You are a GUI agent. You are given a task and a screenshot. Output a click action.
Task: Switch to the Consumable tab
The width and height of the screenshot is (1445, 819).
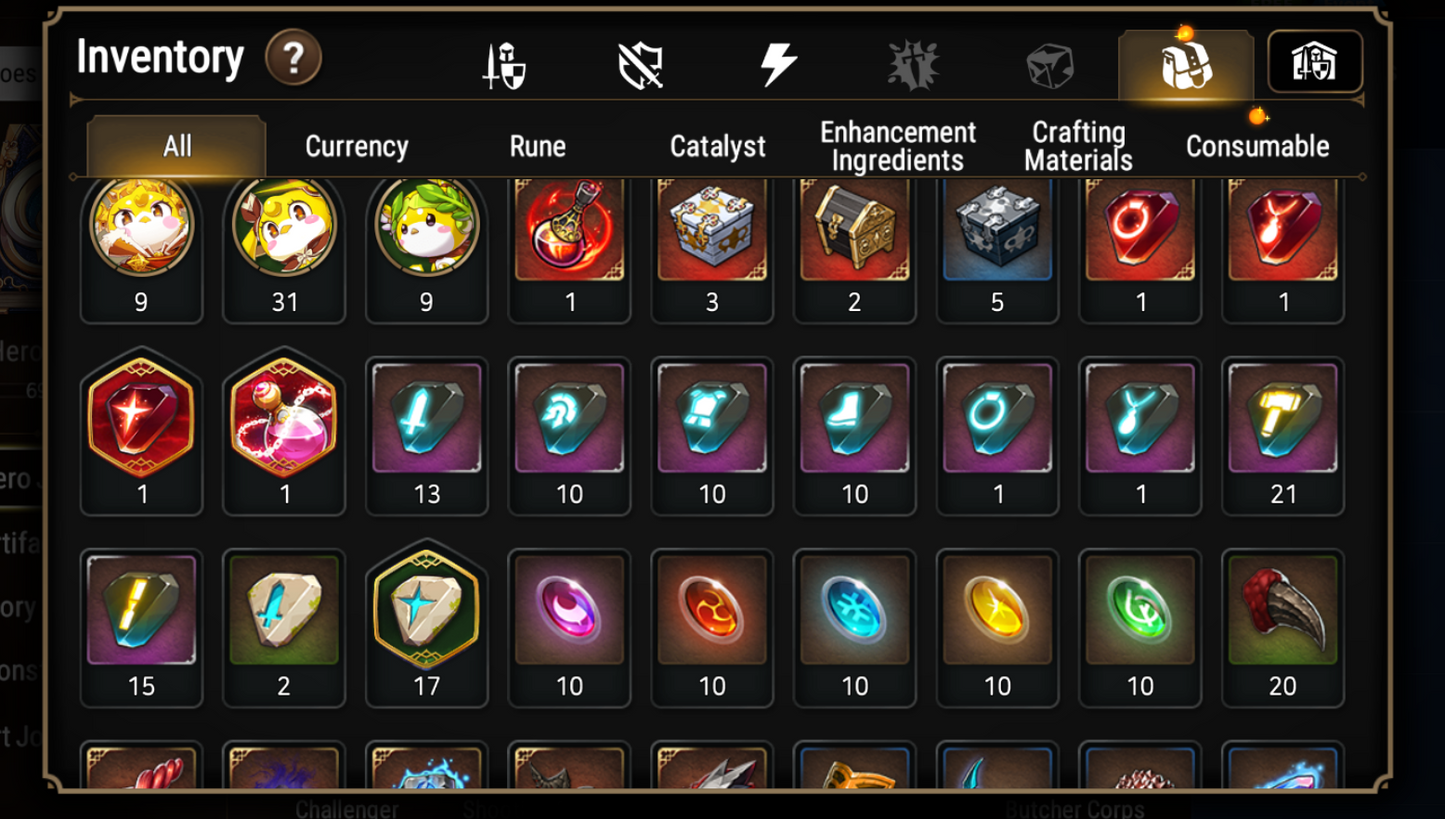pyautogui.click(x=1258, y=147)
